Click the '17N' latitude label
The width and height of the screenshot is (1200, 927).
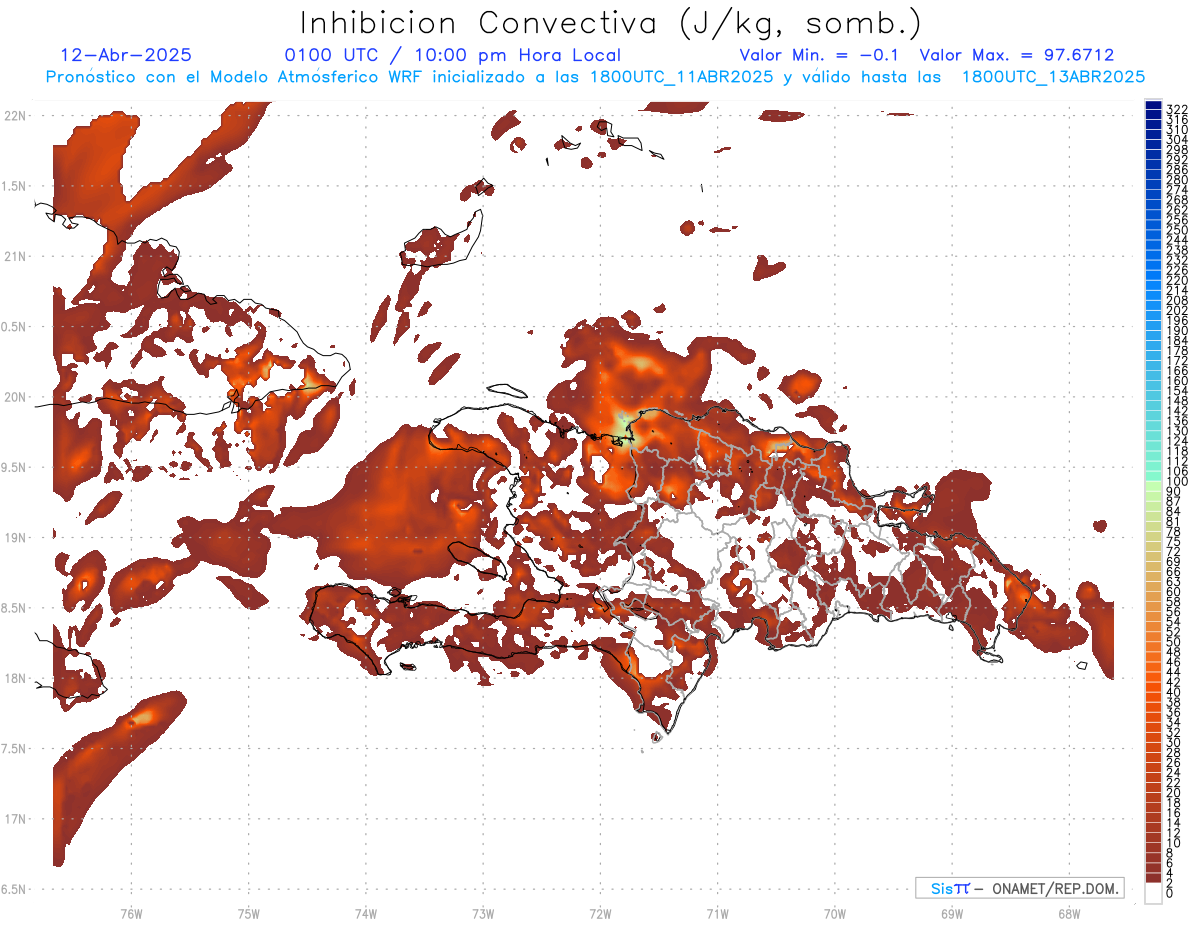15,819
